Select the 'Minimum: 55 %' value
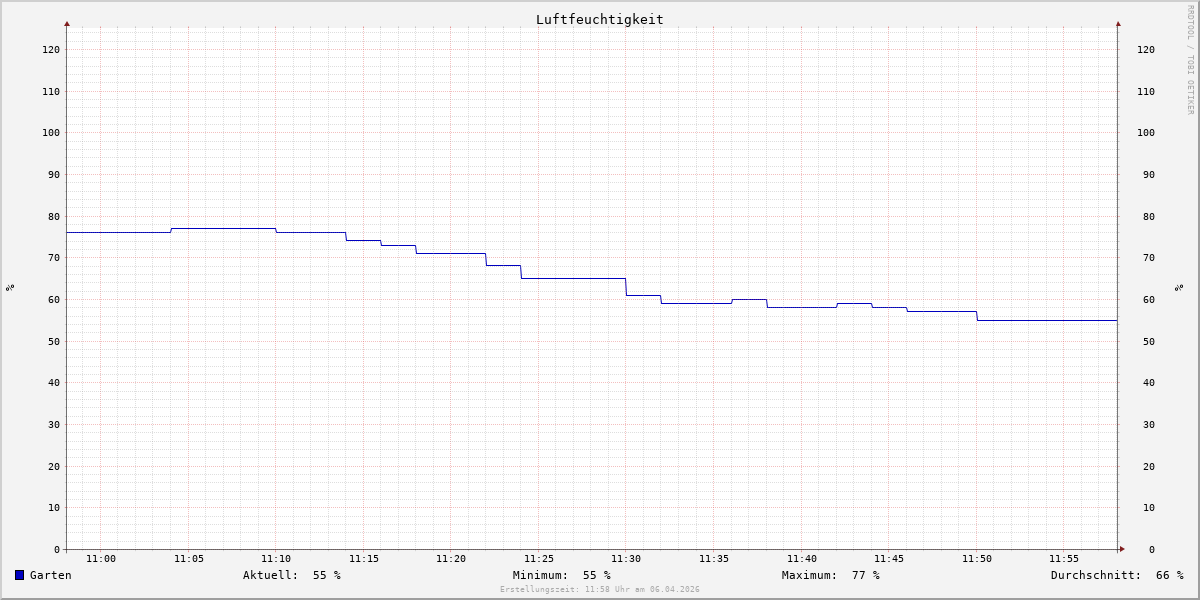Screen dimensions: 1200x600 click(x=562, y=575)
